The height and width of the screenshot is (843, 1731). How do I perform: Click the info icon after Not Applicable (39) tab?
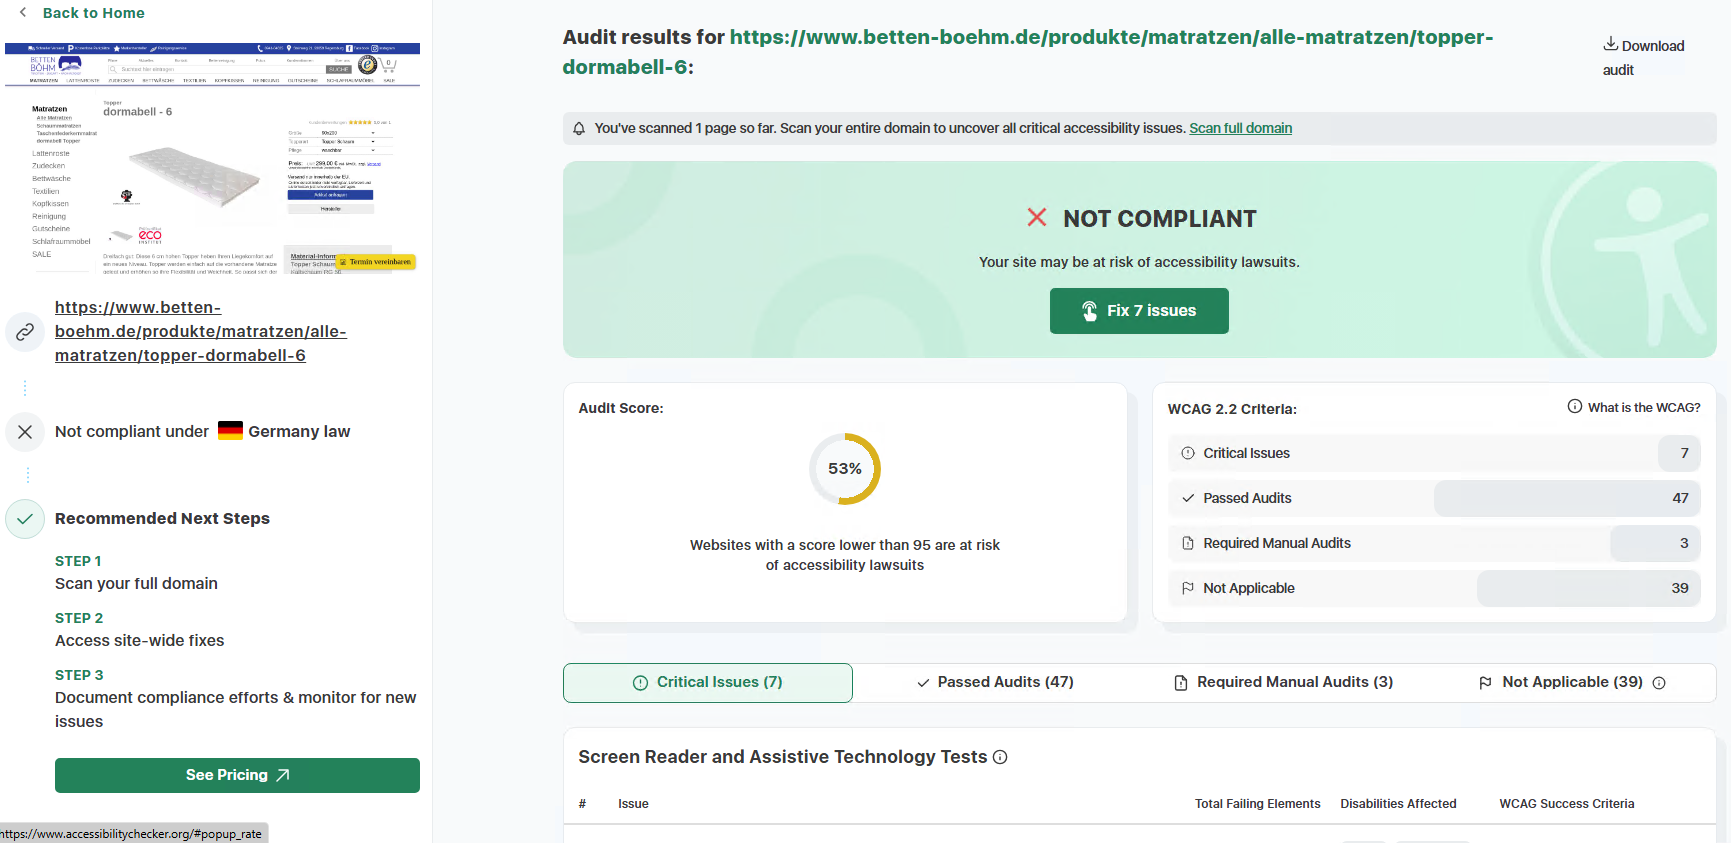[x=1659, y=683]
